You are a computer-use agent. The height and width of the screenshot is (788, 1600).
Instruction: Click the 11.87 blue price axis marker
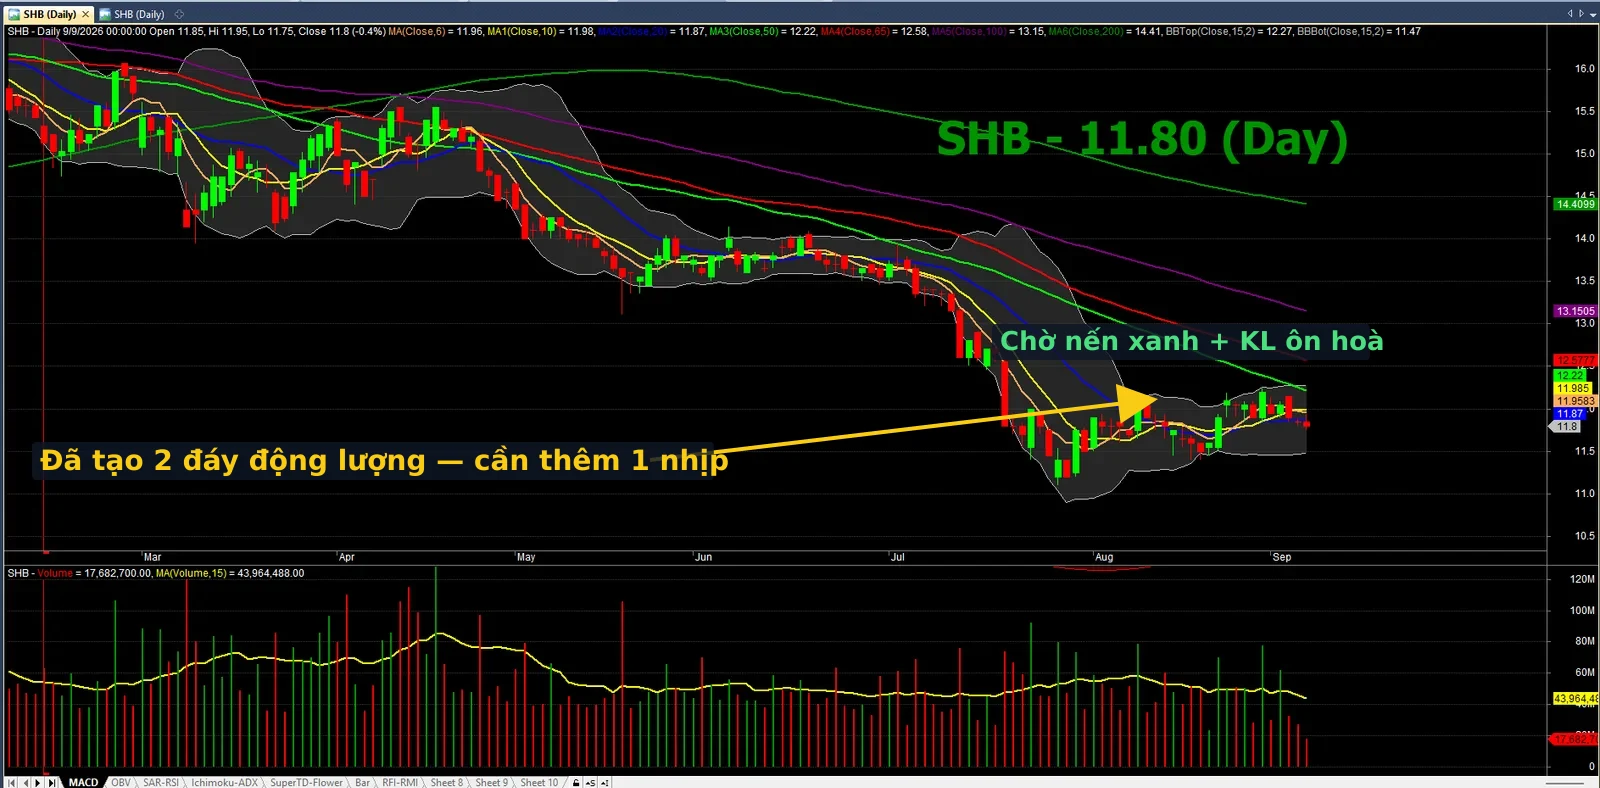(1570, 414)
